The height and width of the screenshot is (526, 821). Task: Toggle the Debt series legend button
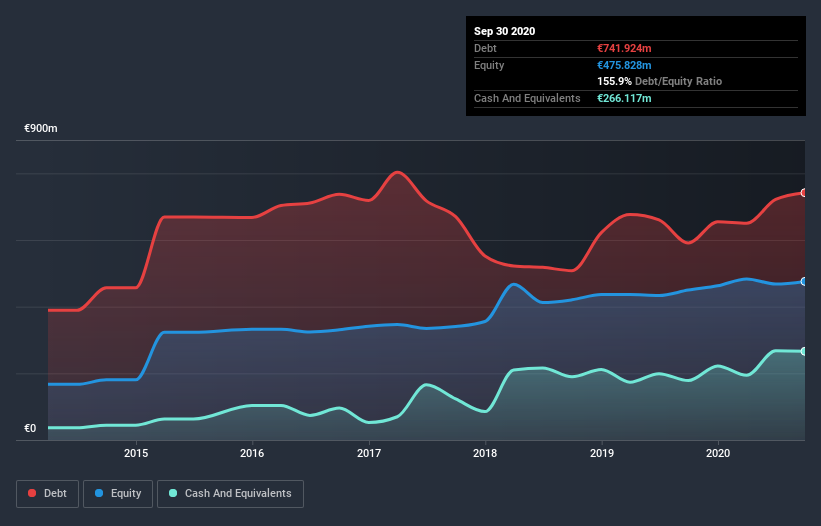(x=48, y=494)
